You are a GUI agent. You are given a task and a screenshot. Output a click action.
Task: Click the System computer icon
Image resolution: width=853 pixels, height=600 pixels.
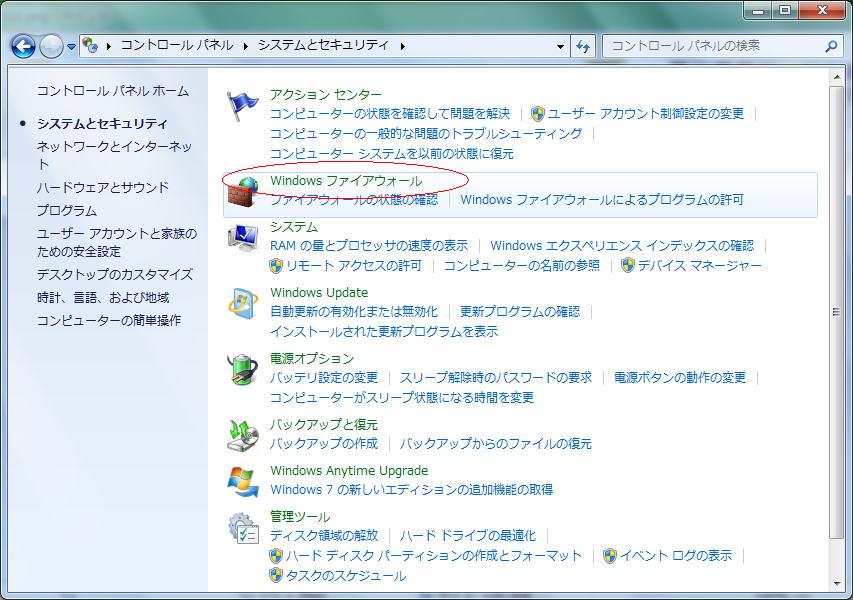[242, 237]
